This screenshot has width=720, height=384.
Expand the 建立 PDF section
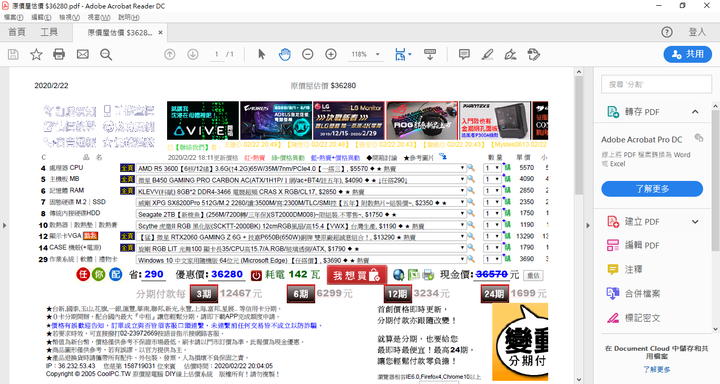[x=695, y=221]
